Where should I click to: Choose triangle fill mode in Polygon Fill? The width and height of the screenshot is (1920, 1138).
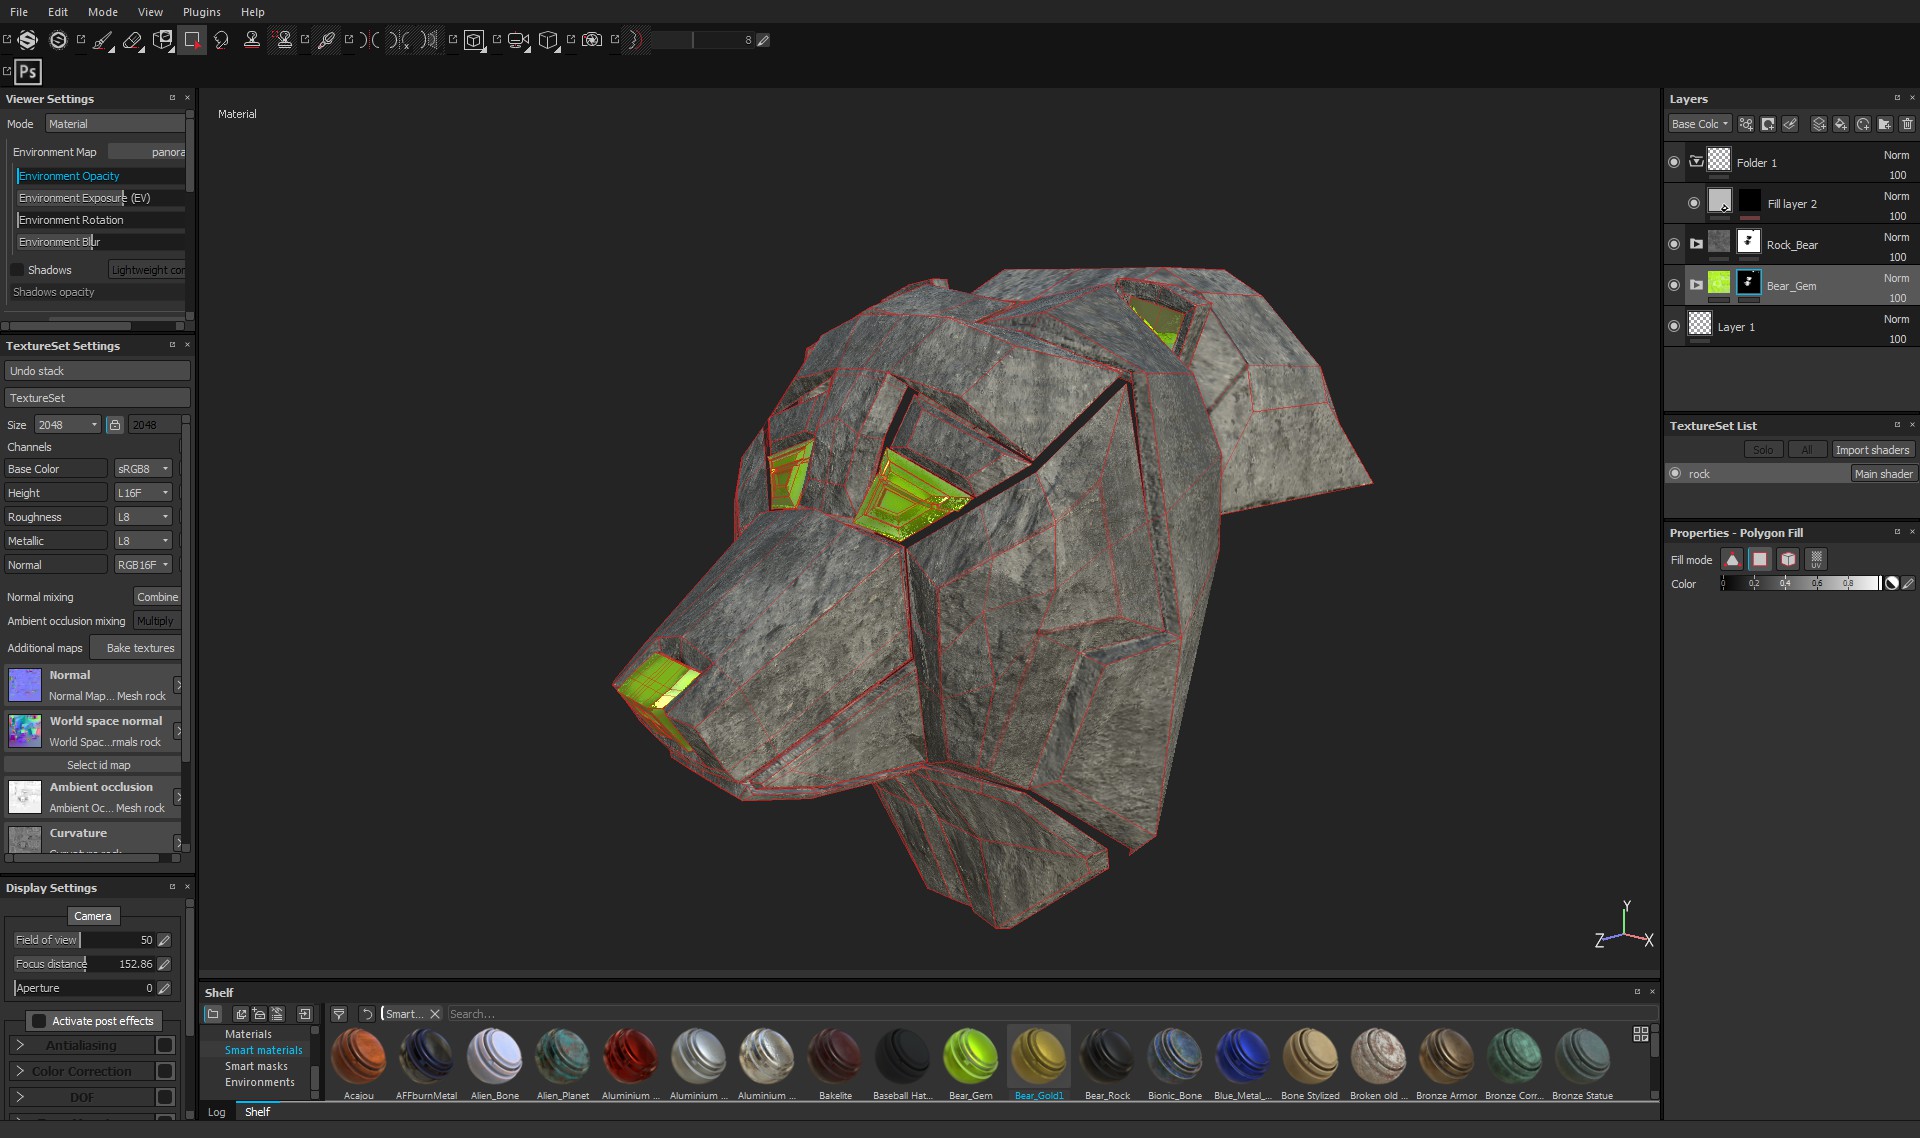1732,559
